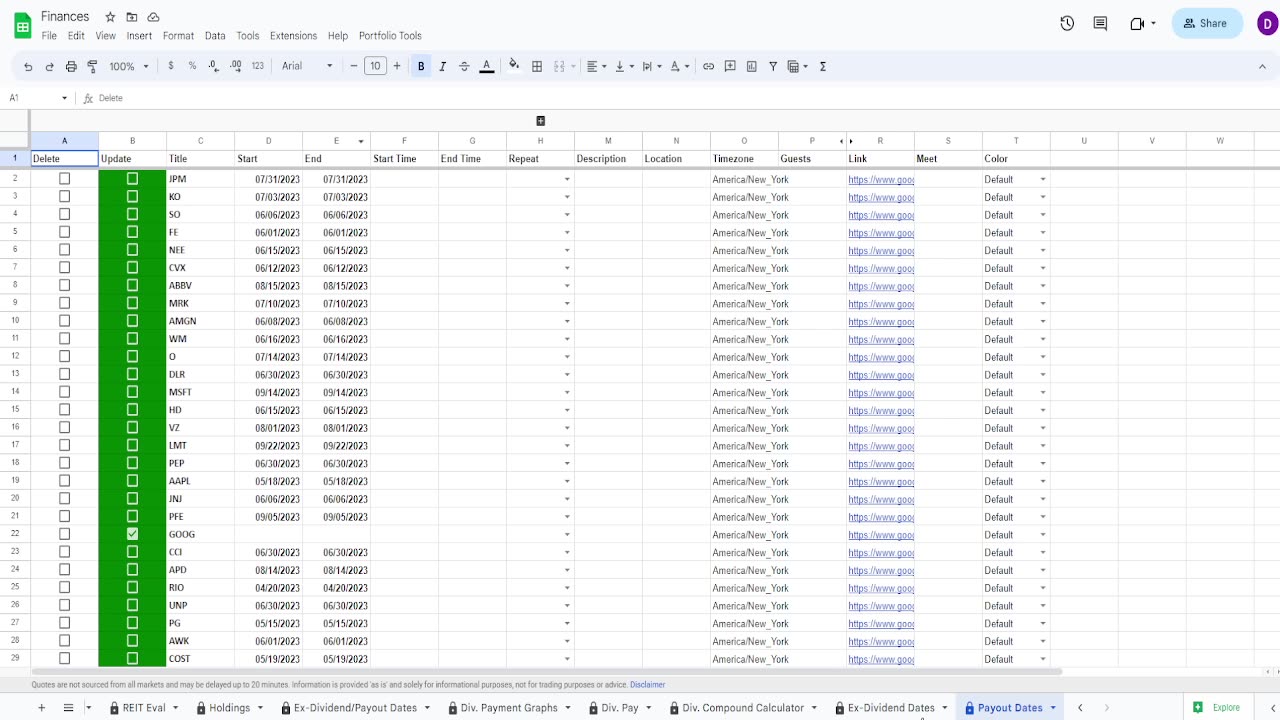Toggle italic formatting
The width and height of the screenshot is (1280, 720).
(442, 66)
